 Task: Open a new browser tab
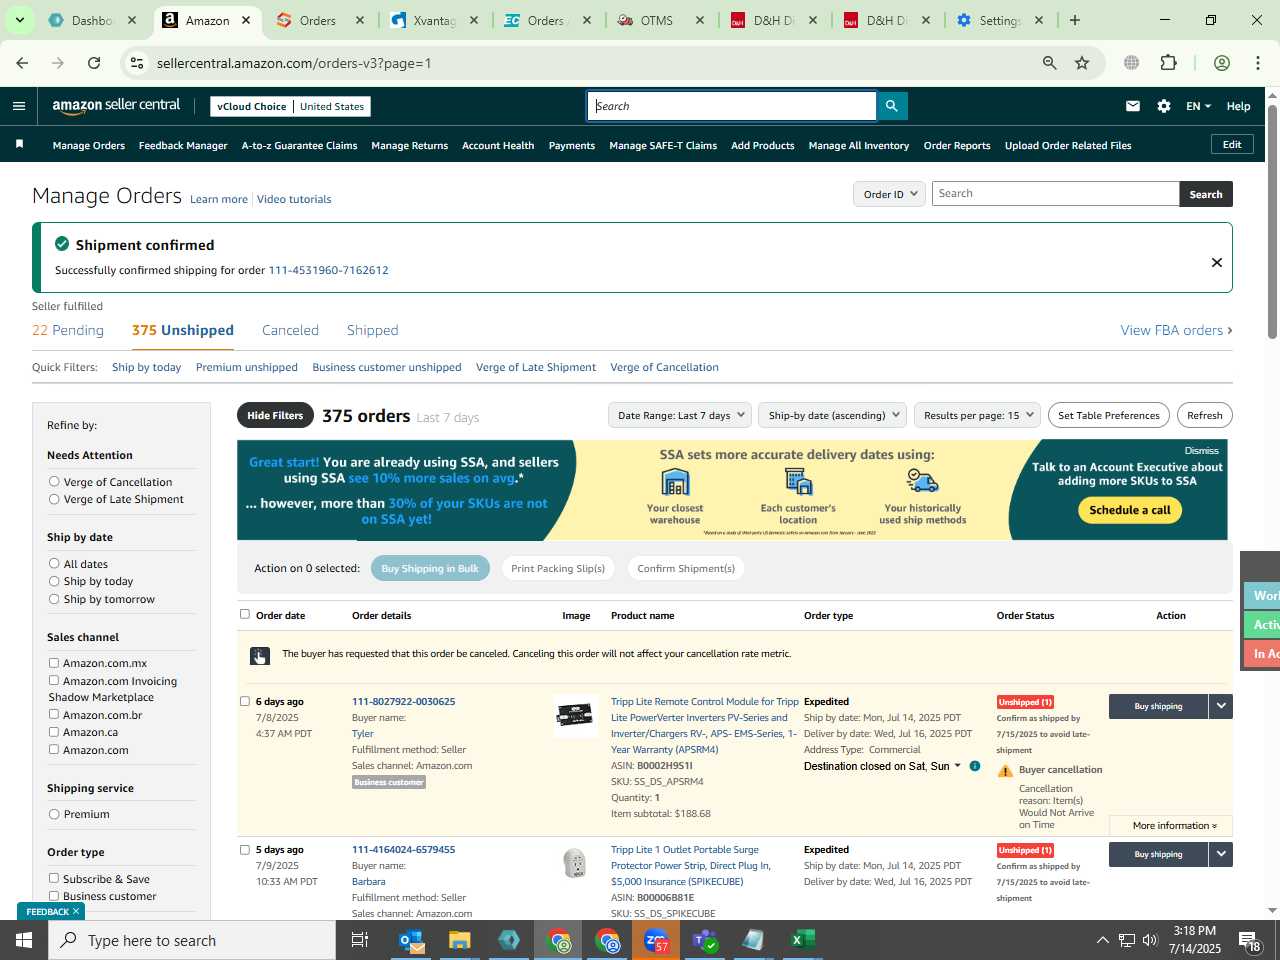pyautogui.click(x=1075, y=20)
